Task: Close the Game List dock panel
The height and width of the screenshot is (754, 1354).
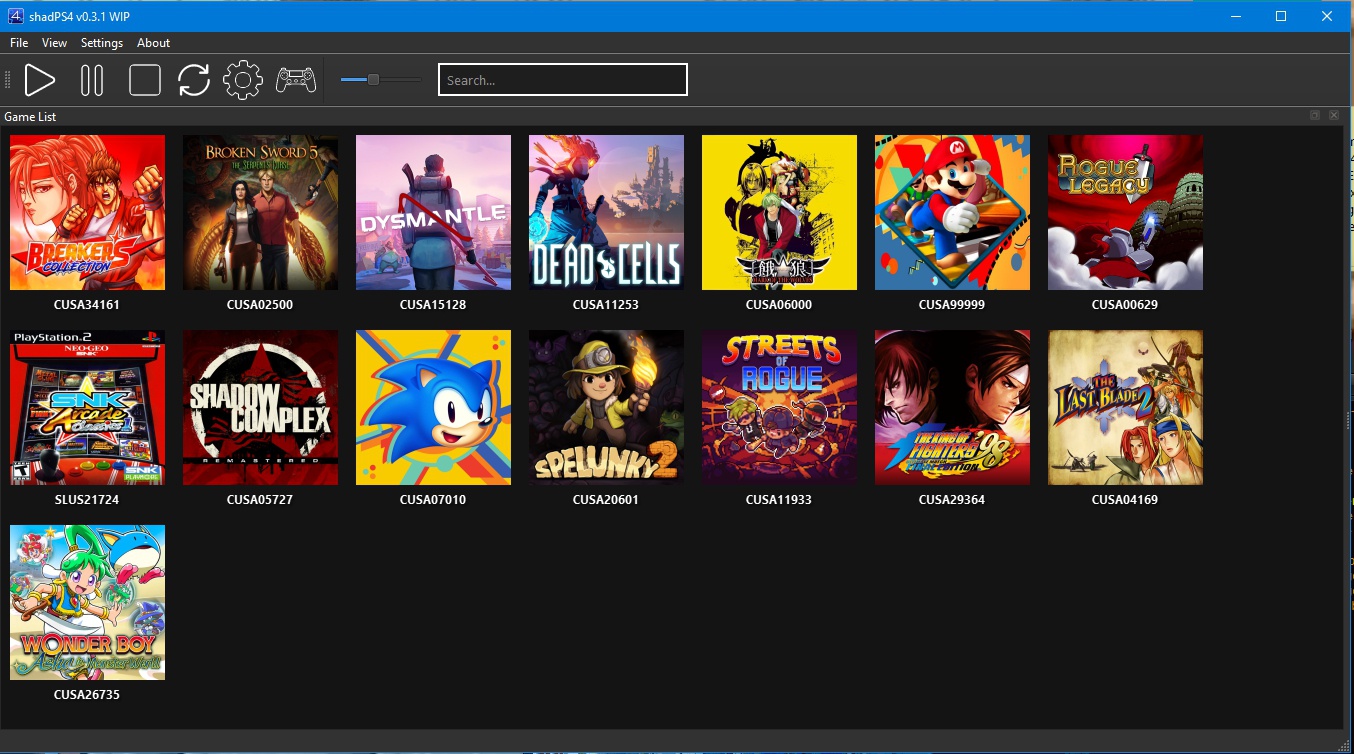Action: point(1333,116)
